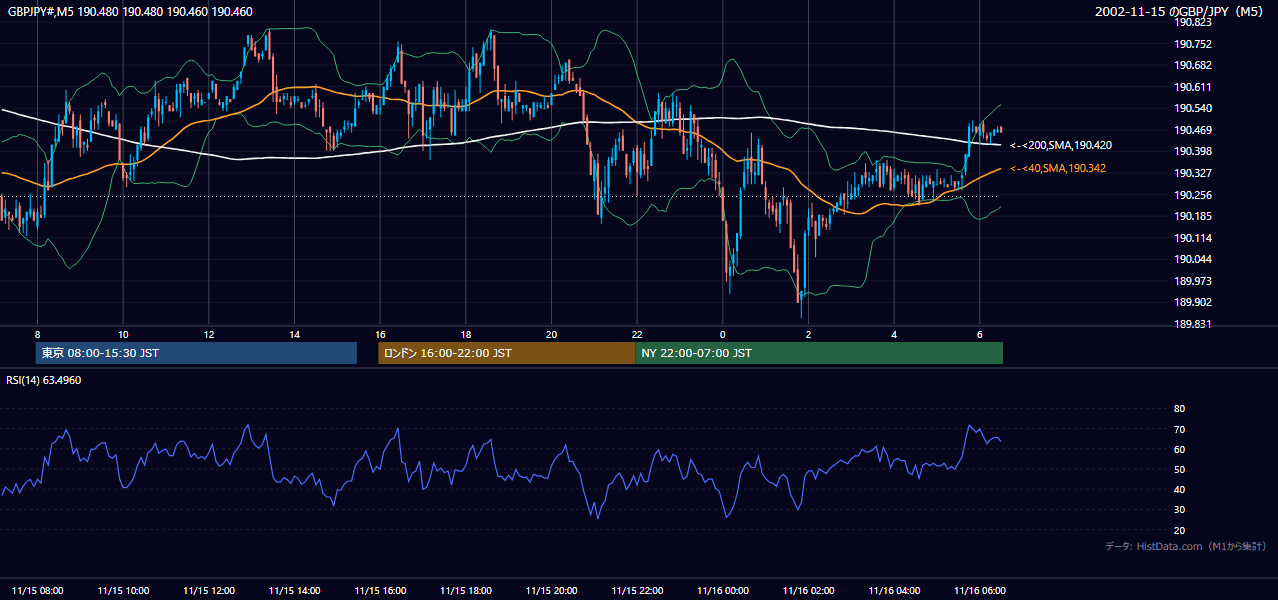Click the 190.398 price axis label
Image resolution: width=1278 pixels, height=600 pixels.
[x=1192, y=151]
